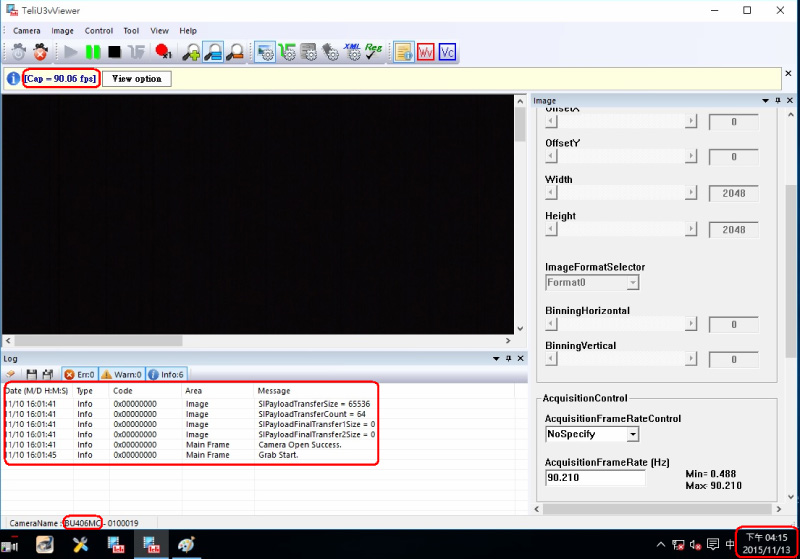Pin the Image panel
800x559 pixels.
coord(778,100)
